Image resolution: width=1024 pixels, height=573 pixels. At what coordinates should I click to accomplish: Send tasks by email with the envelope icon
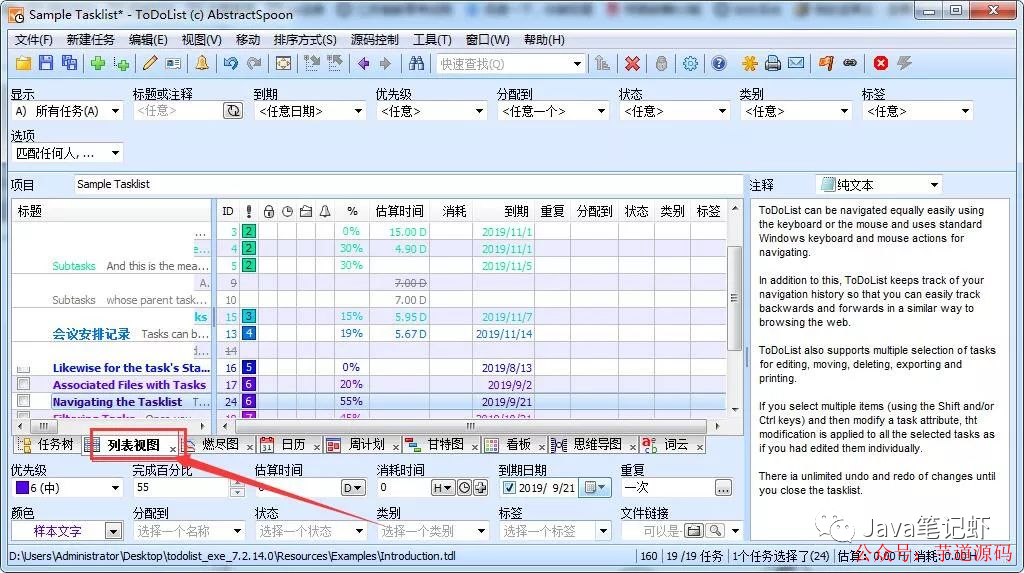pyautogui.click(x=795, y=63)
